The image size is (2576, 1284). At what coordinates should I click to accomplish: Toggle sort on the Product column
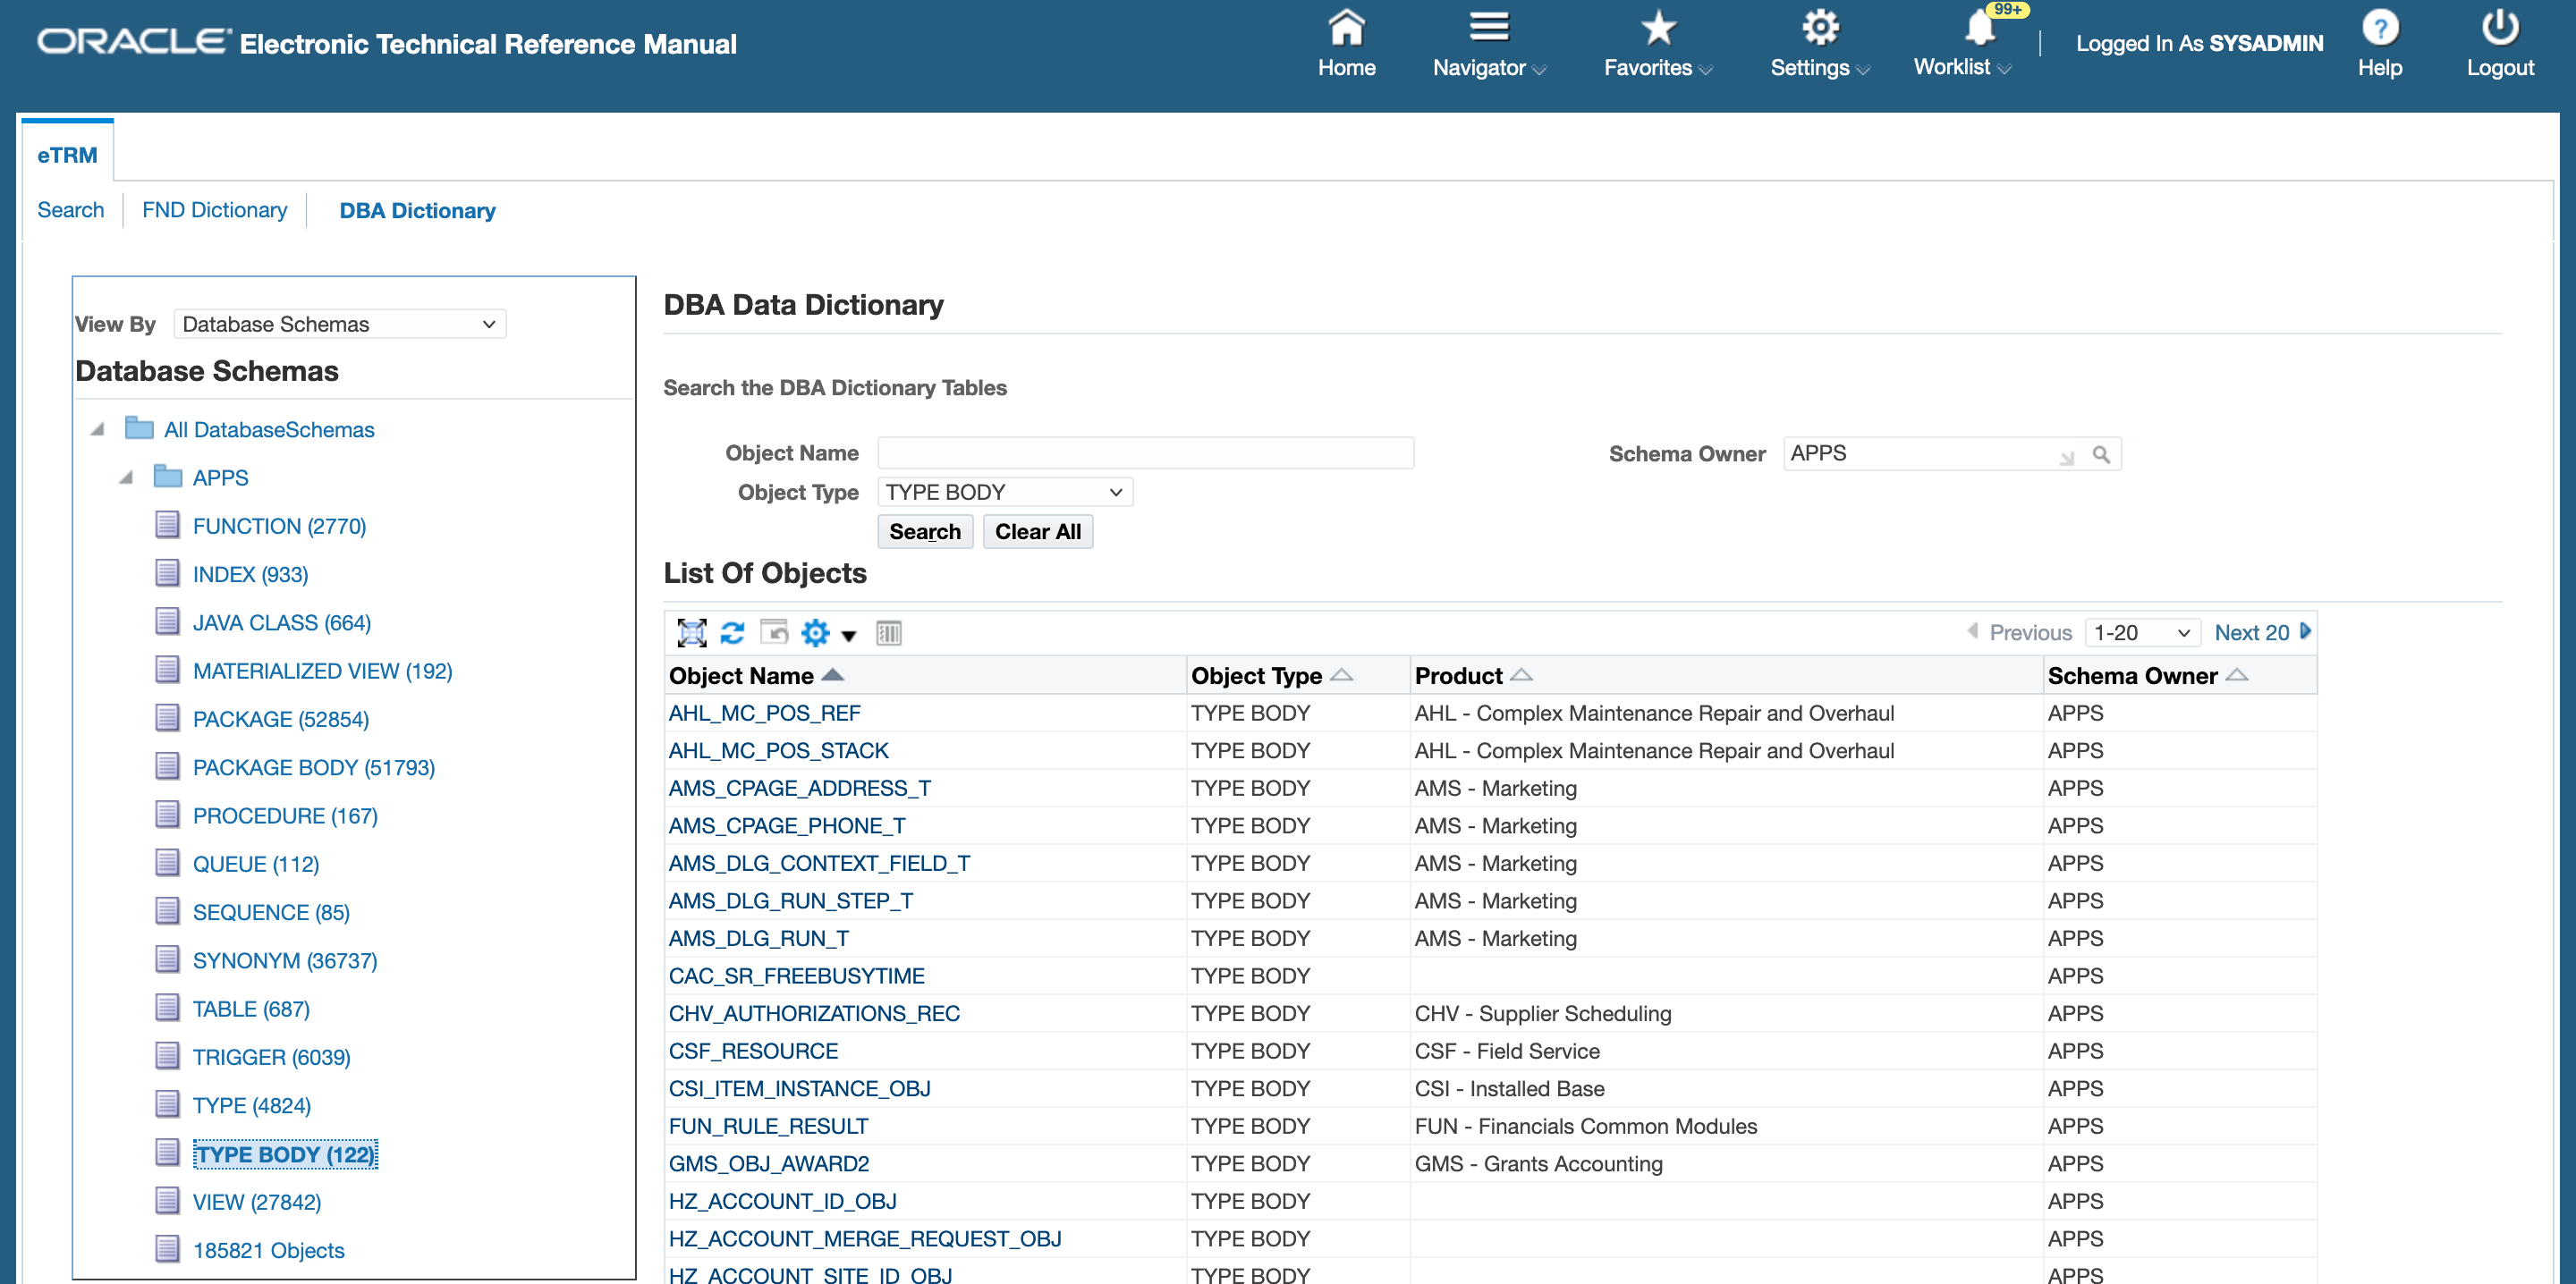pyautogui.click(x=1521, y=676)
